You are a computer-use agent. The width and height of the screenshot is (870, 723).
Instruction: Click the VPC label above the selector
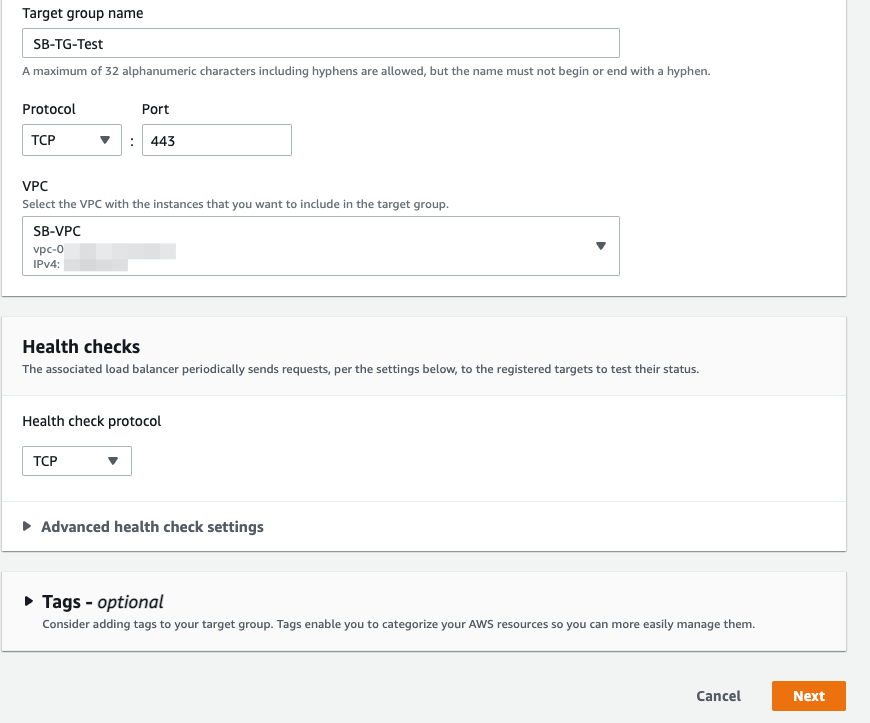[x=35, y=186]
